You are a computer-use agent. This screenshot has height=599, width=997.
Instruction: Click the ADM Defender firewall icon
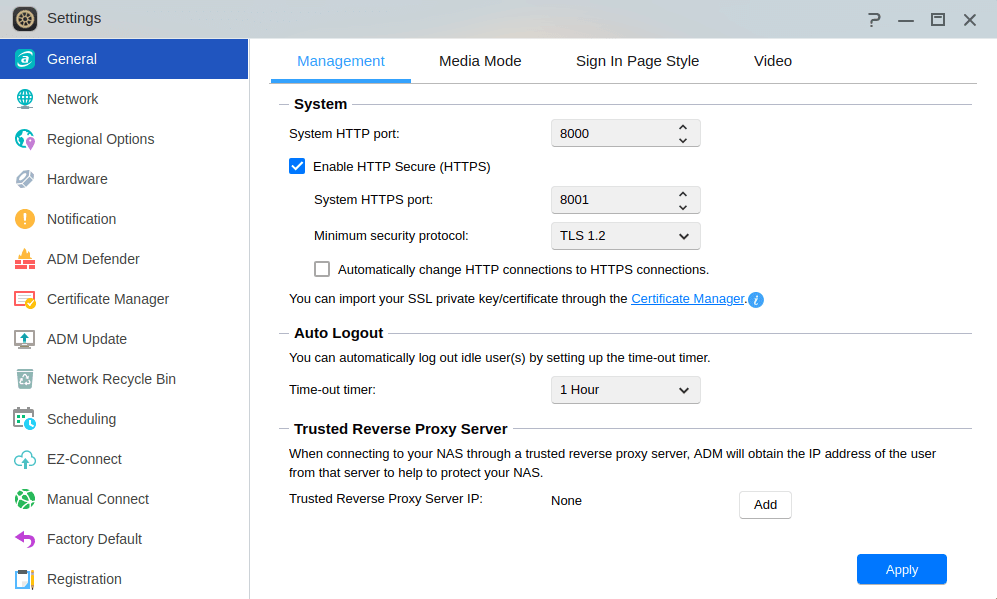click(x=25, y=259)
